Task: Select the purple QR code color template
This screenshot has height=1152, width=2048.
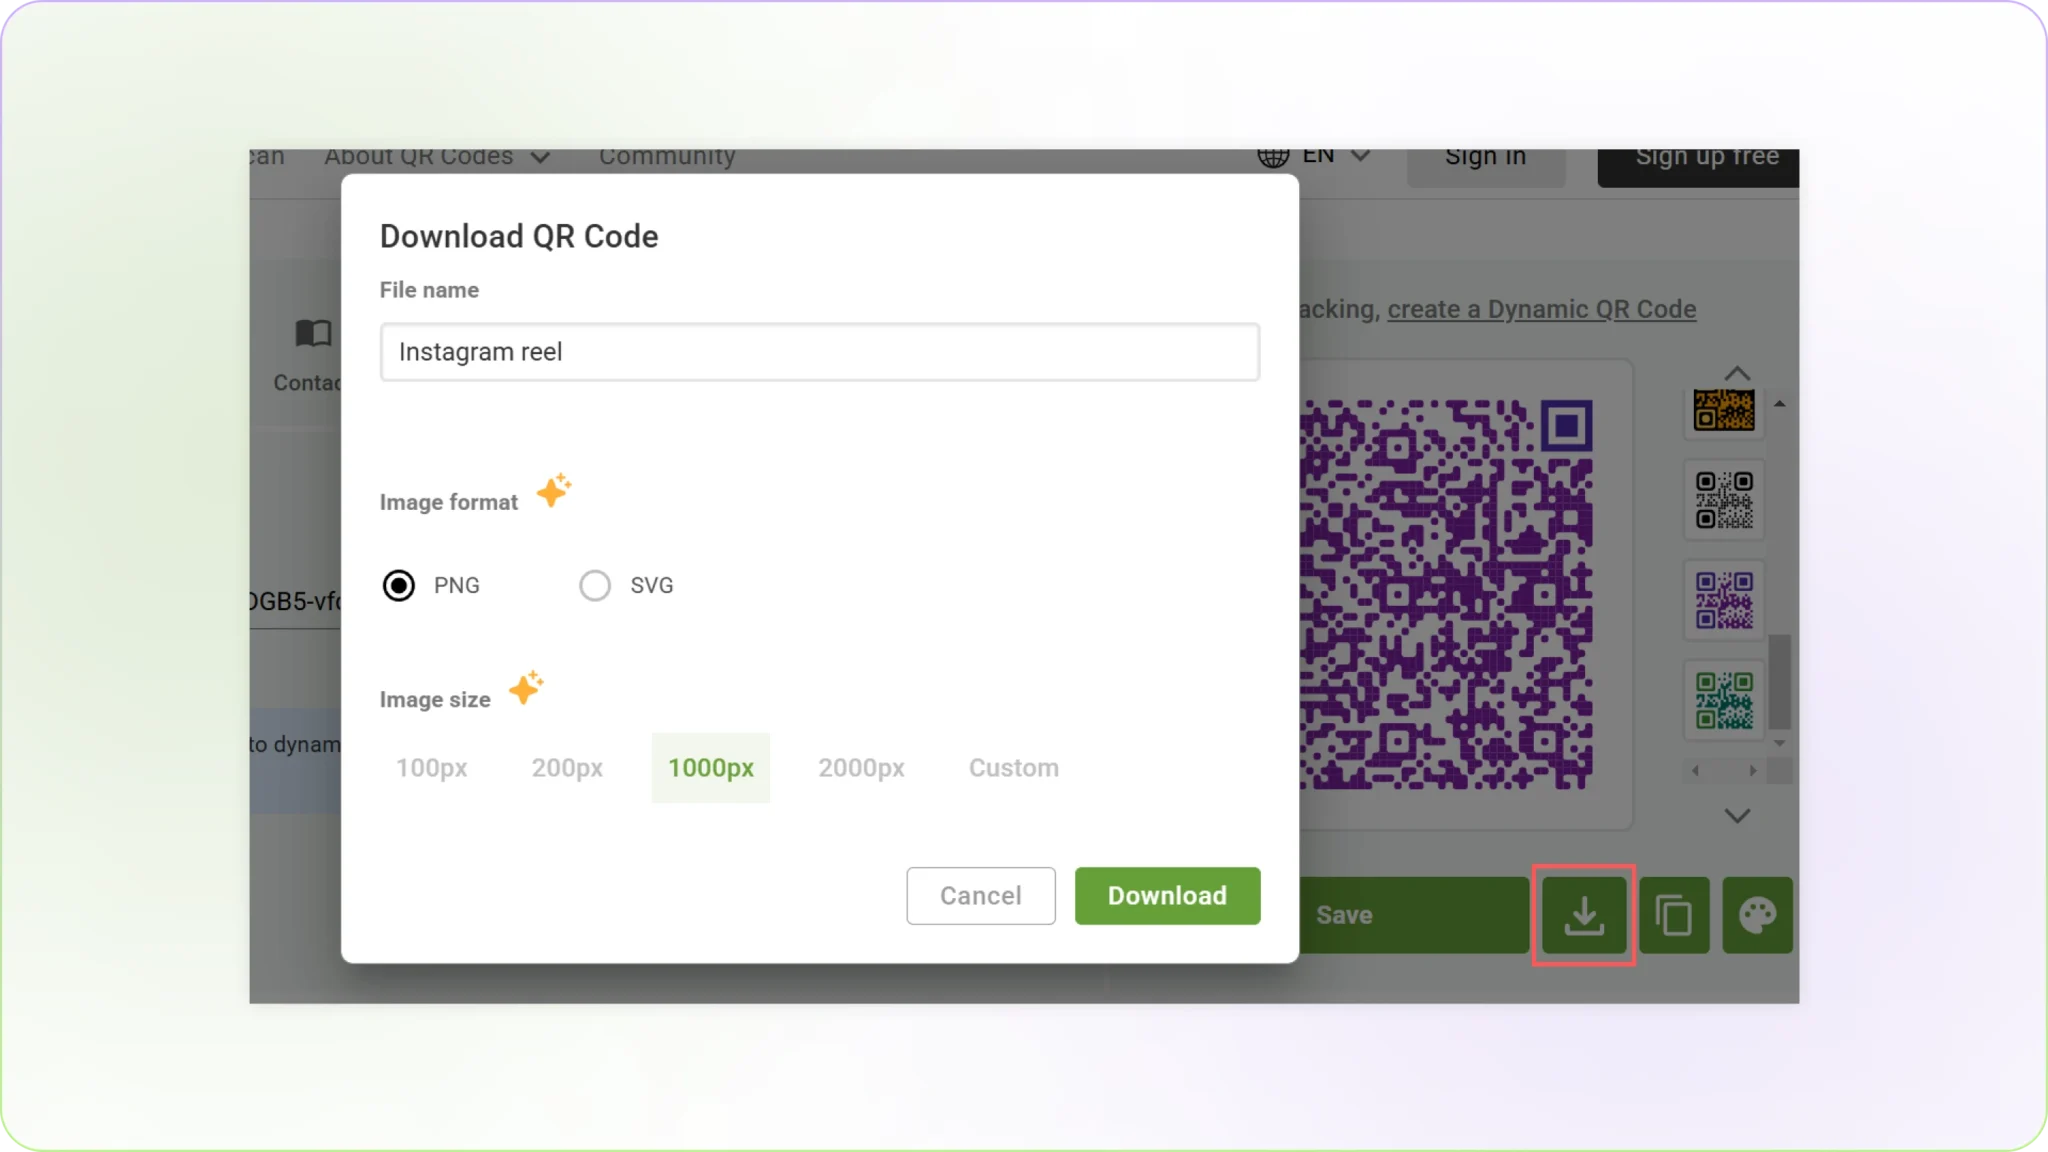Action: [1723, 599]
